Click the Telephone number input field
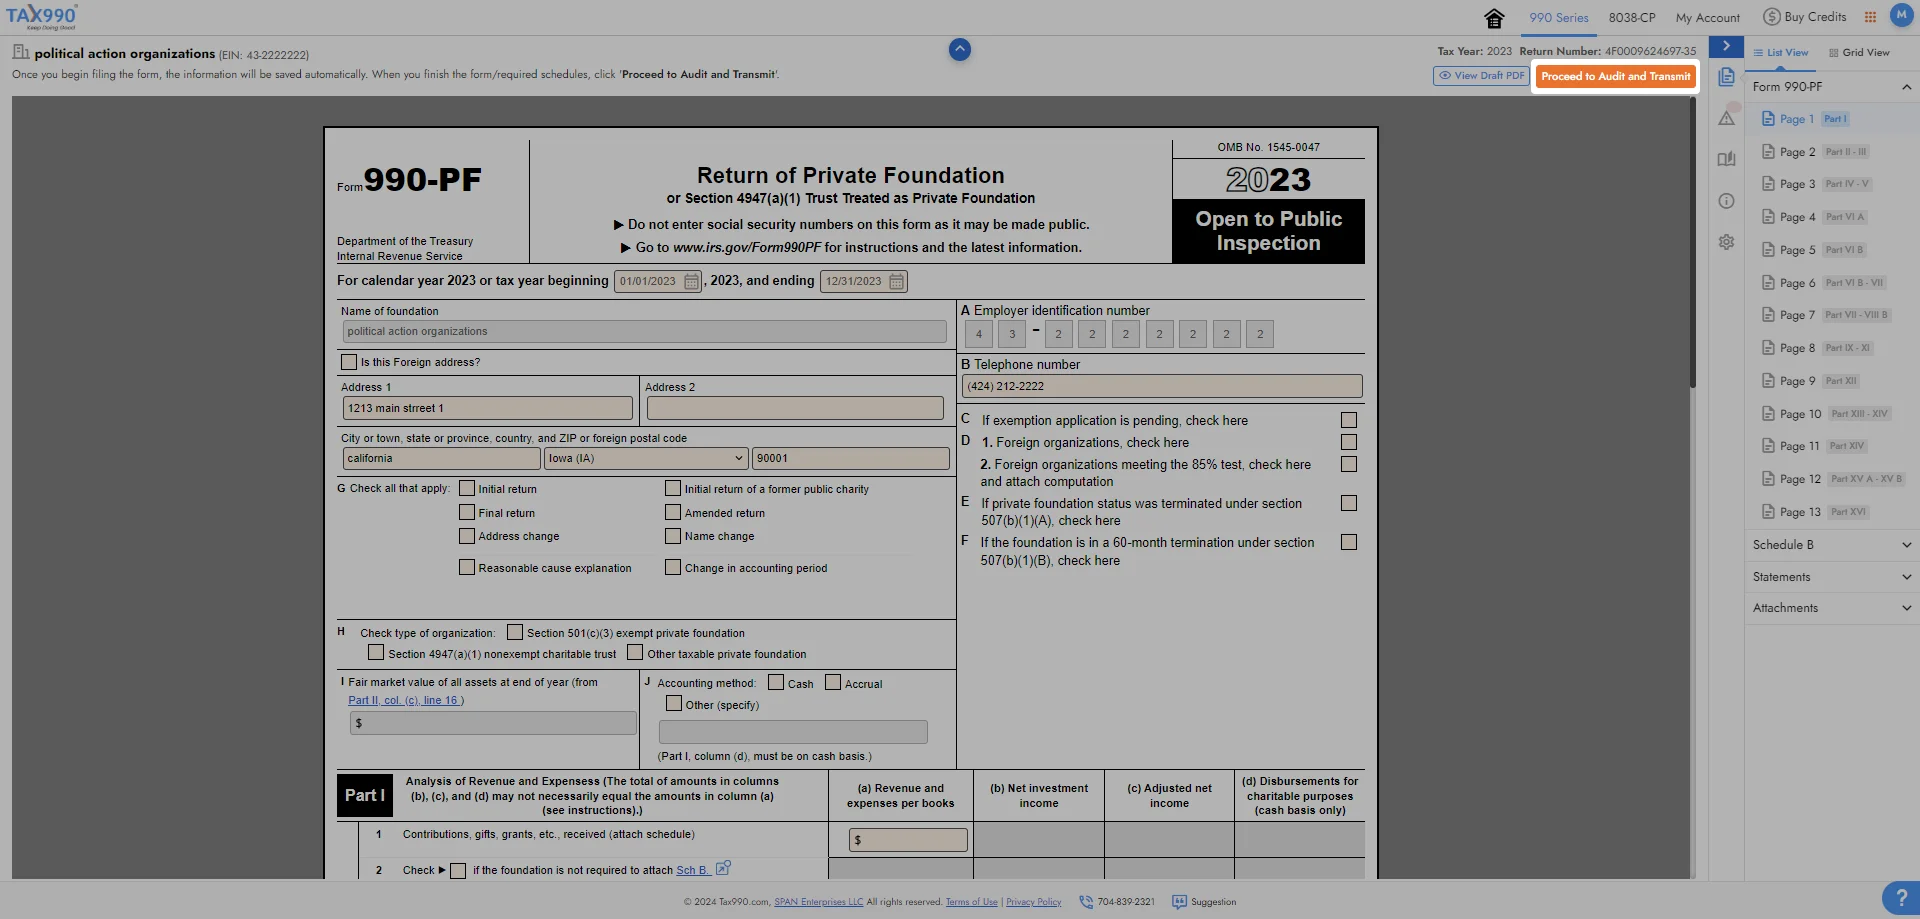This screenshot has width=1920, height=919. click(x=1160, y=386)
